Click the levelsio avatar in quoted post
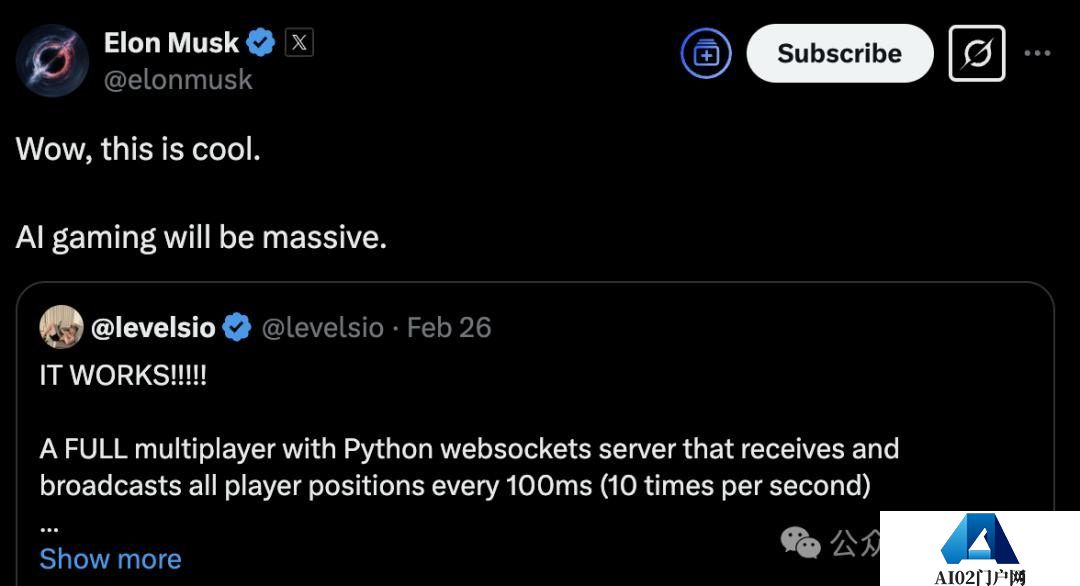This screenshot has width=1080, height=586. click(61, 327)
